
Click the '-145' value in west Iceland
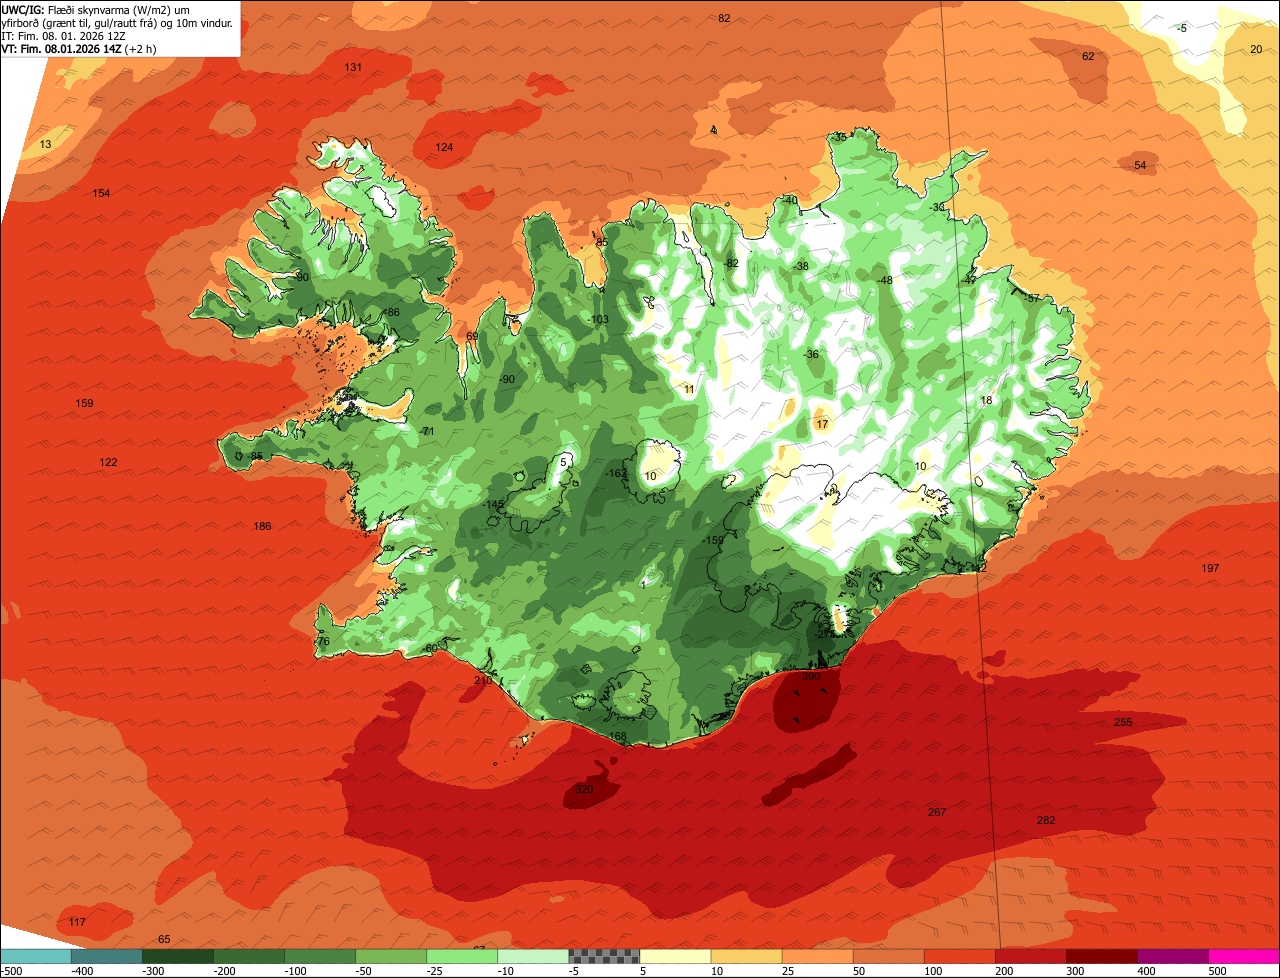pos(494,505)
